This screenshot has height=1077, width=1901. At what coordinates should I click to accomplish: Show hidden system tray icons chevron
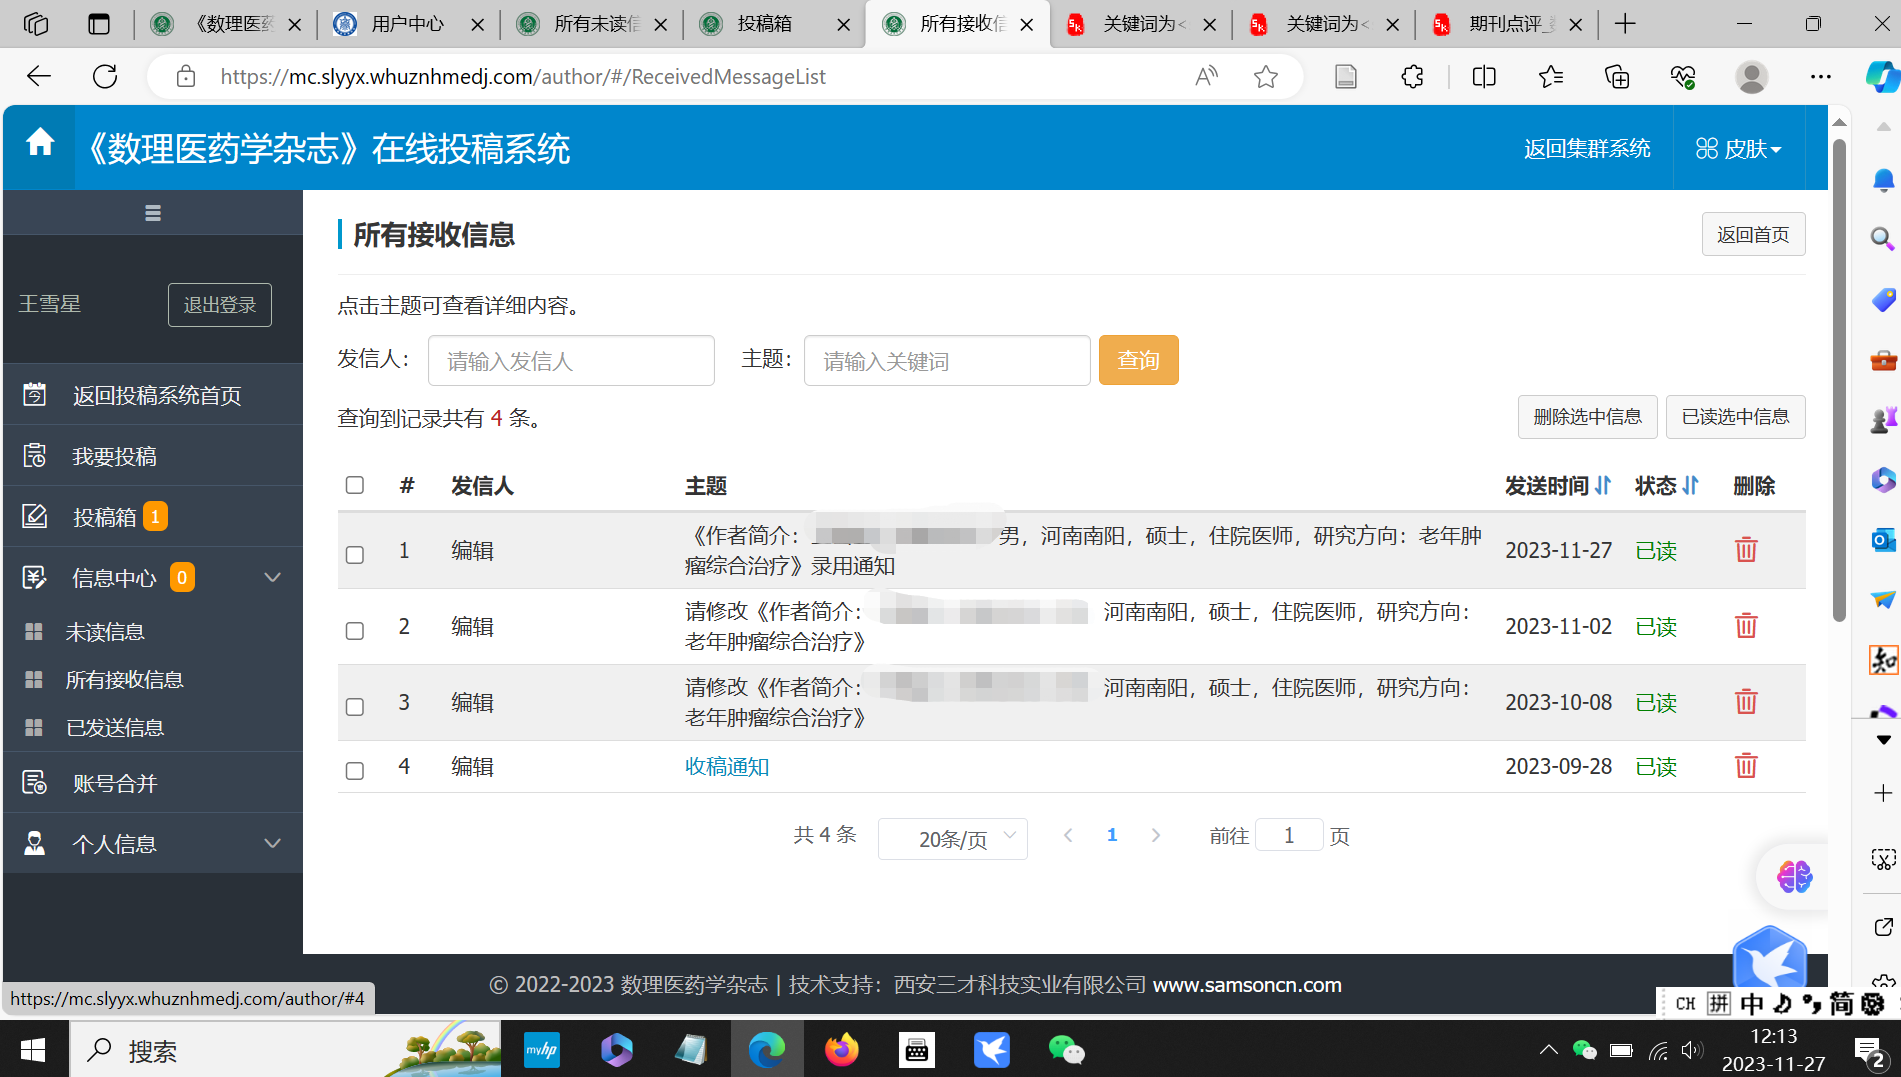(x=1548, y=1049)
